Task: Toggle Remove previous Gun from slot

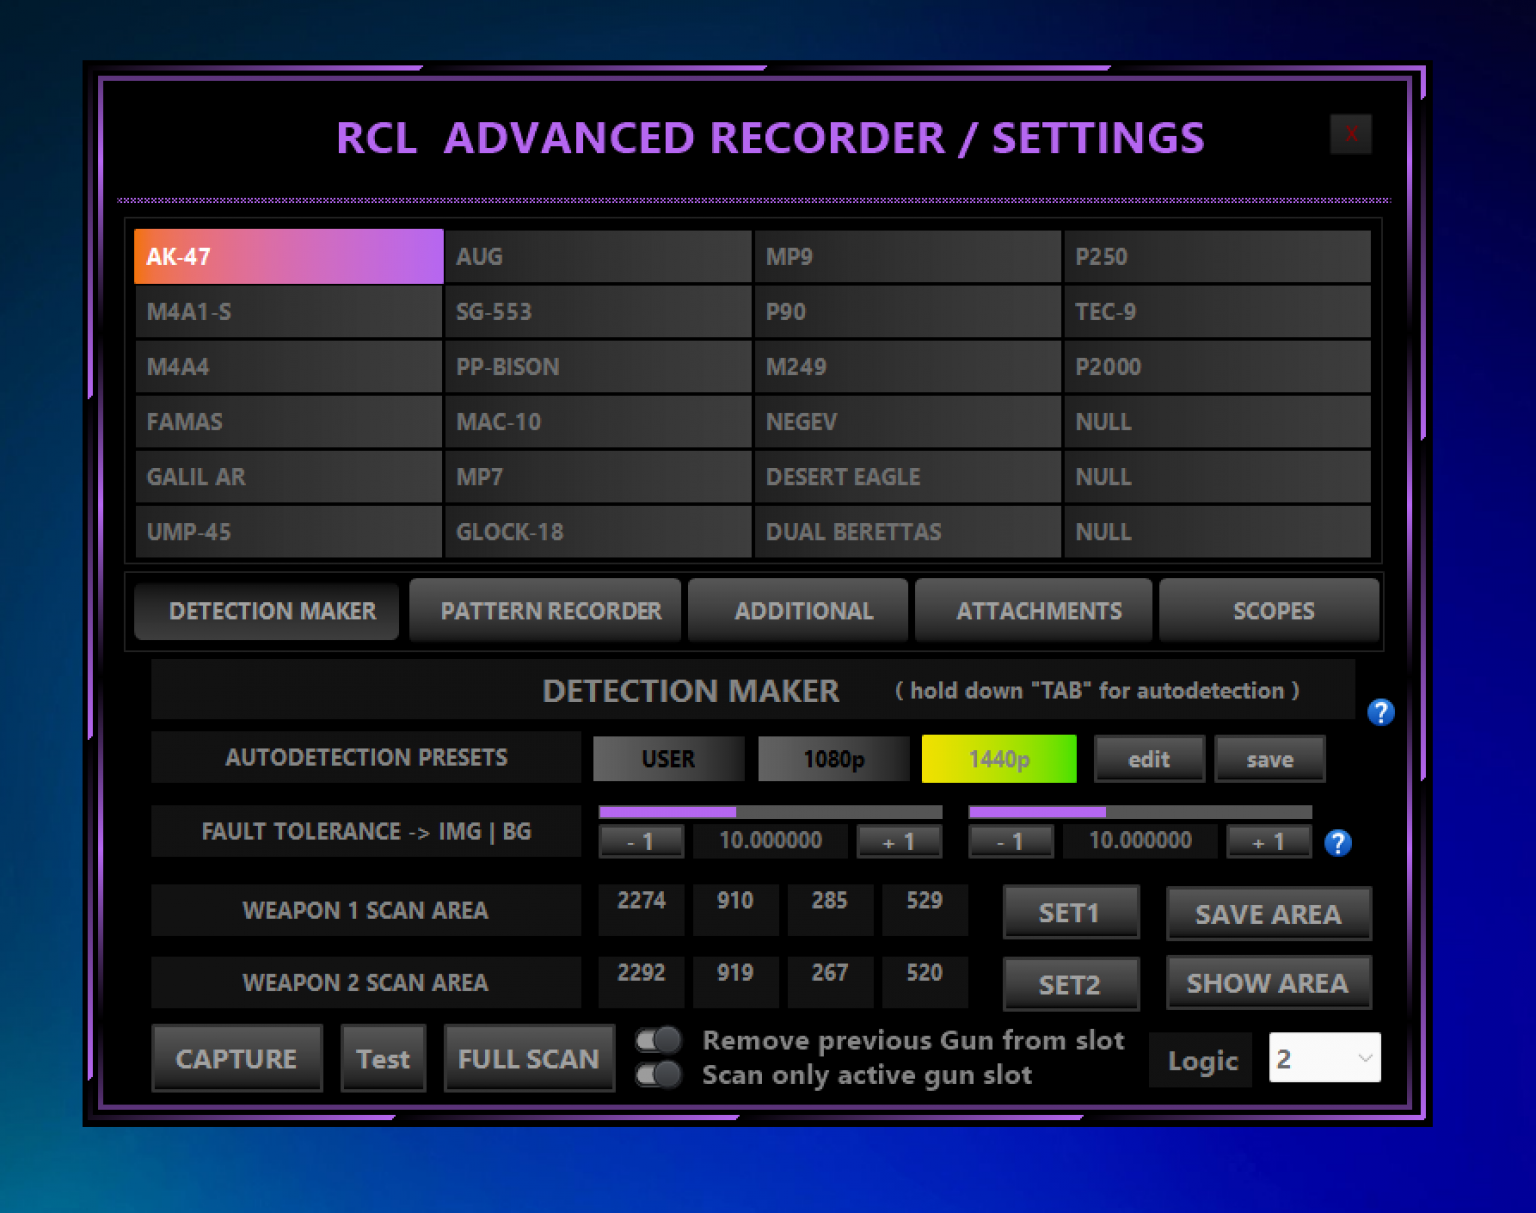Action: click(657, 1040)
